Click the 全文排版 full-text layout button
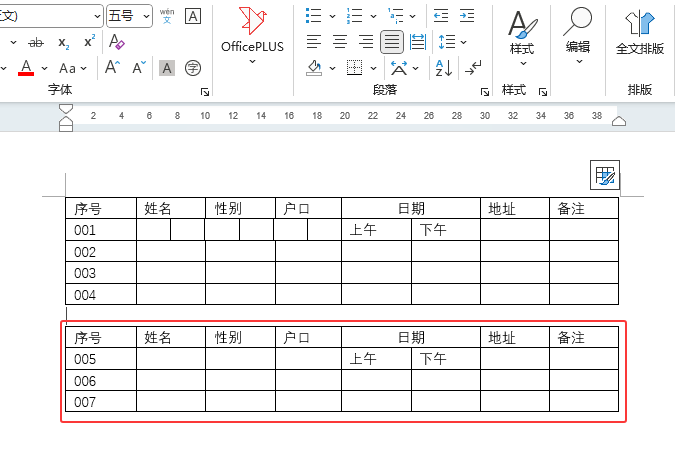 tap(640, 34)
